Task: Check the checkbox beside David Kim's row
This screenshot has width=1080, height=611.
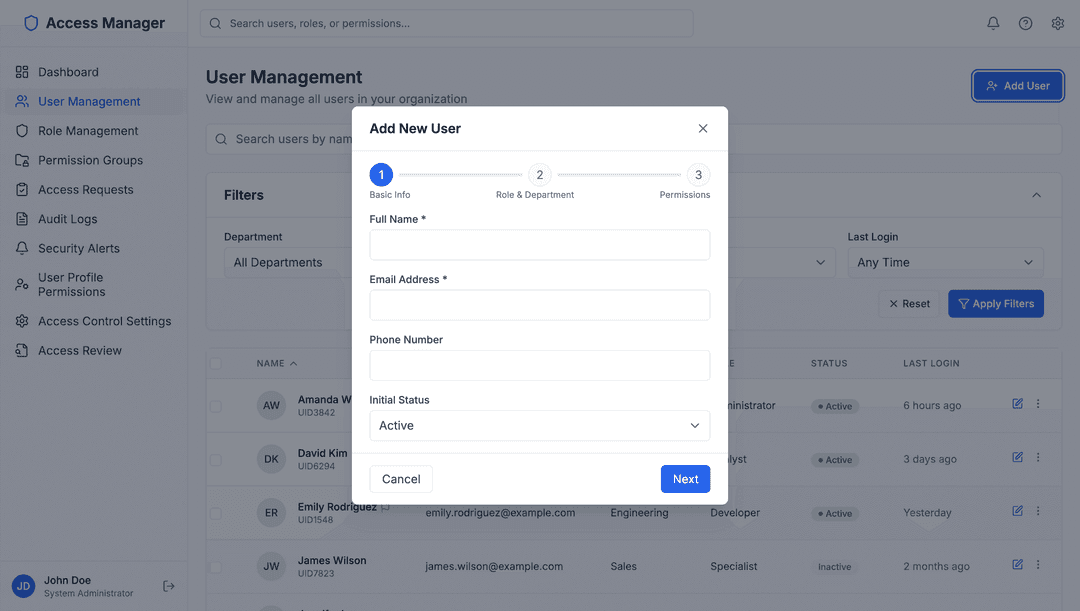Action: click(x=217, y=458)
